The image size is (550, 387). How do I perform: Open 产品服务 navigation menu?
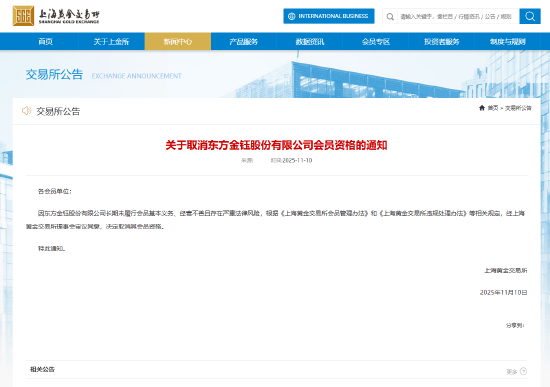tap(244, 41)
